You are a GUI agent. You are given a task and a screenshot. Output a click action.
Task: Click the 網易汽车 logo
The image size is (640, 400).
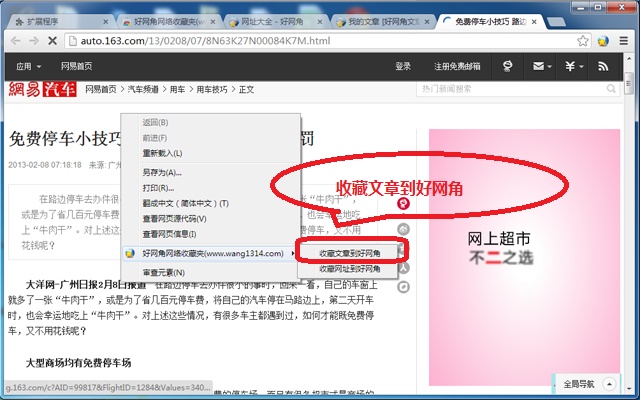[42, 89]
